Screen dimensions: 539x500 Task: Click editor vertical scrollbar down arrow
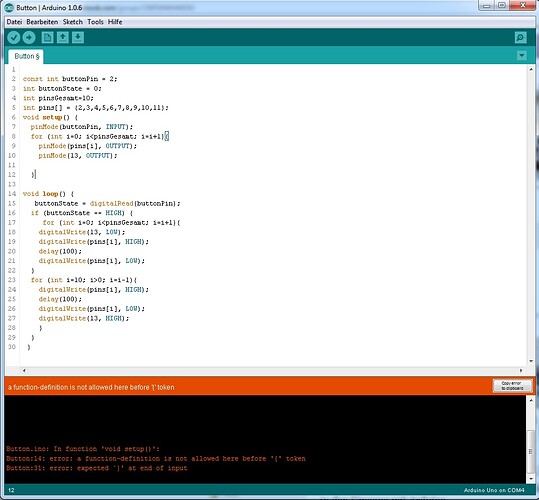531,361
